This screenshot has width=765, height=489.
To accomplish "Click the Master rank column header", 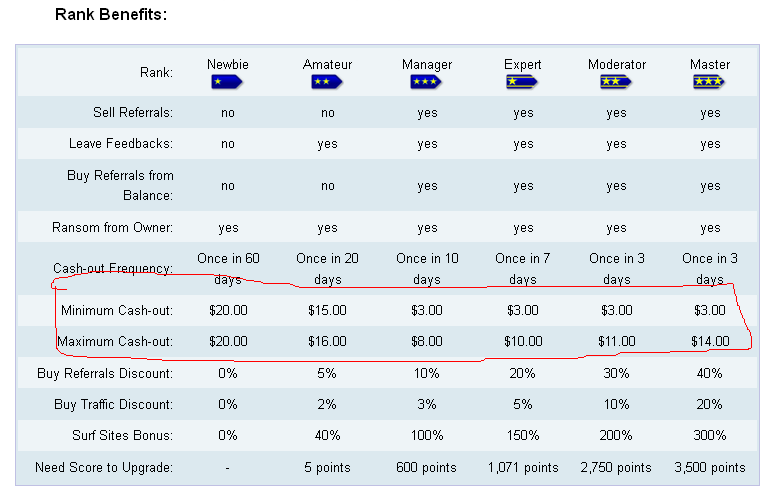I will pos(710,65).
